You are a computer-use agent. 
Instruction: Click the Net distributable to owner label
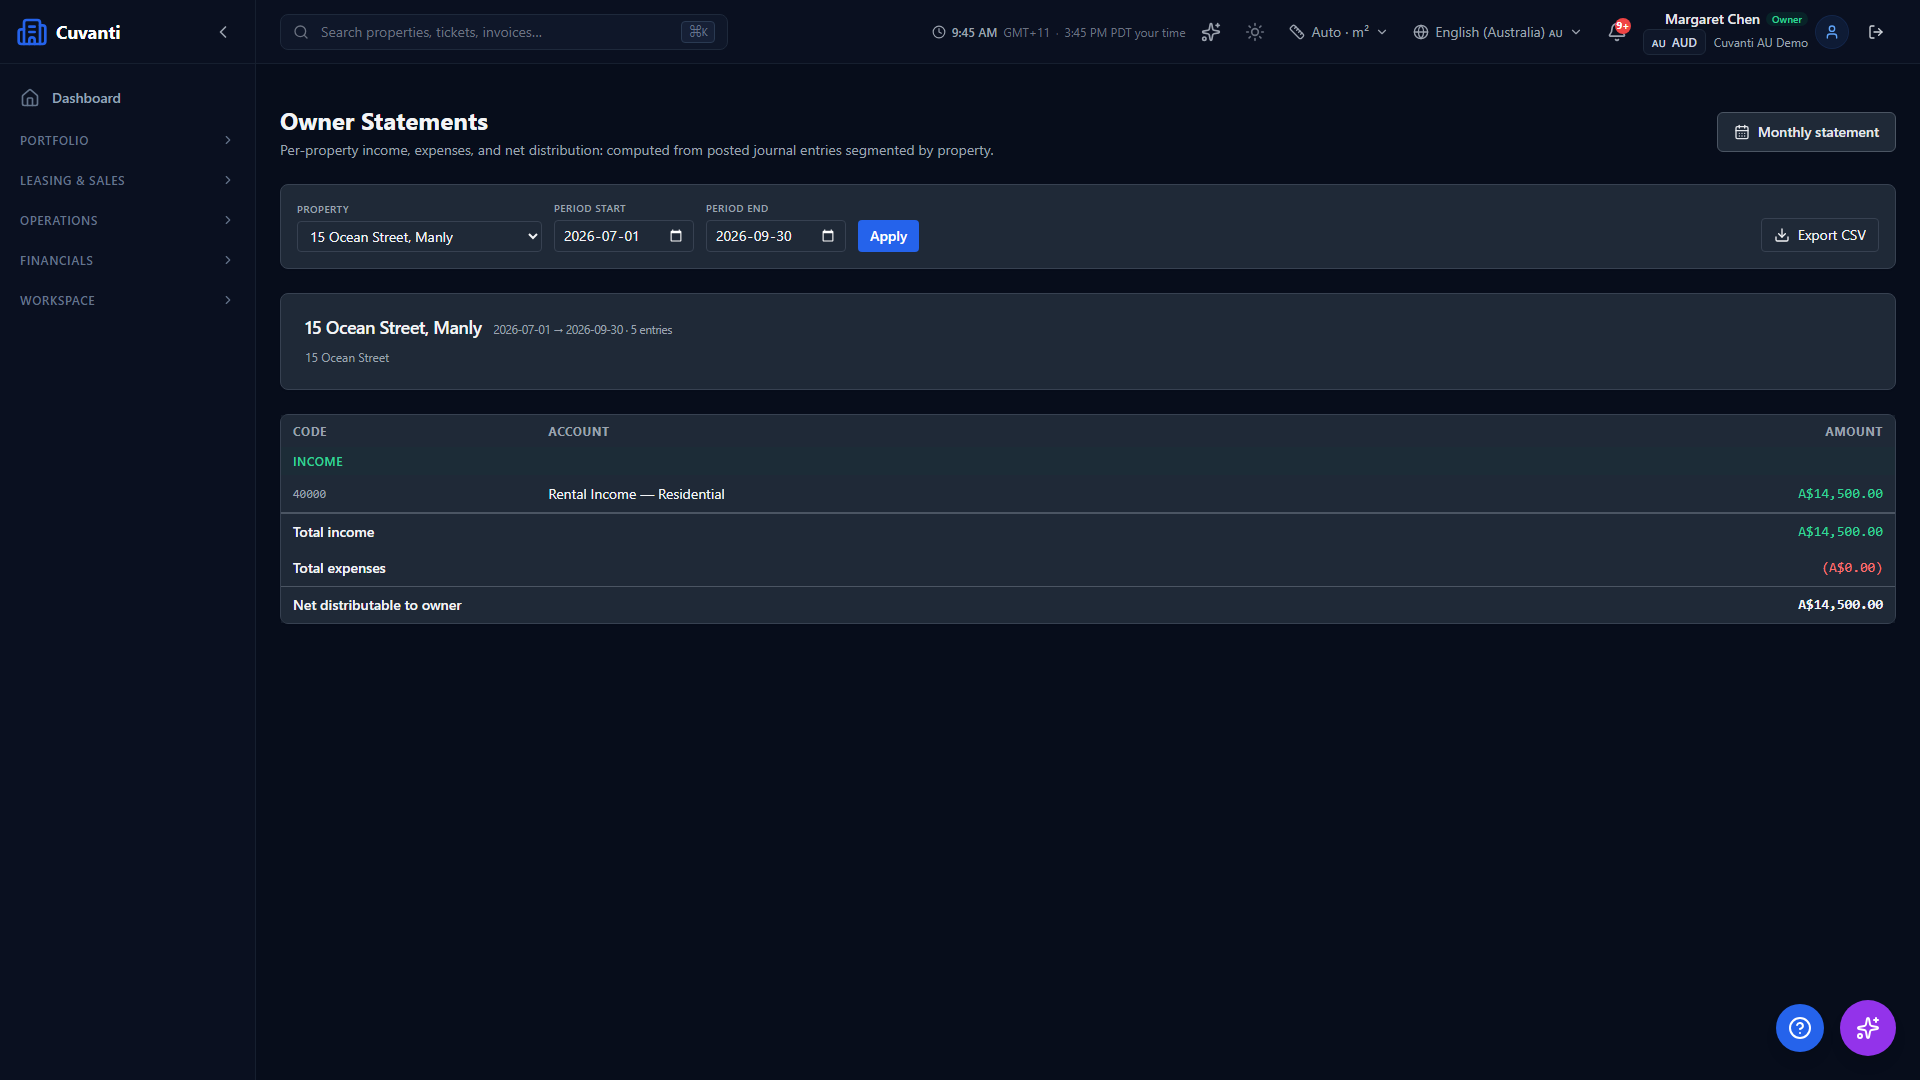377,605
